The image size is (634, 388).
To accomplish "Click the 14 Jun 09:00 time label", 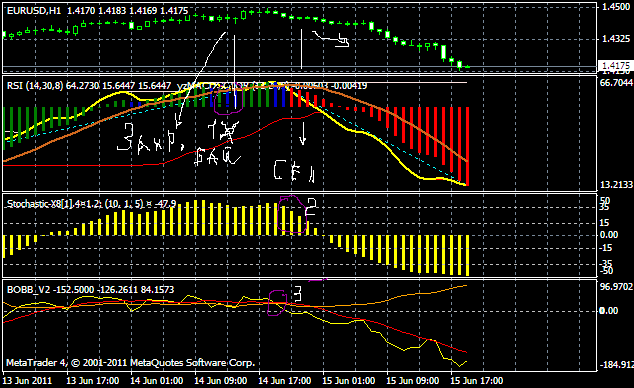I will [x=220, y=381].
